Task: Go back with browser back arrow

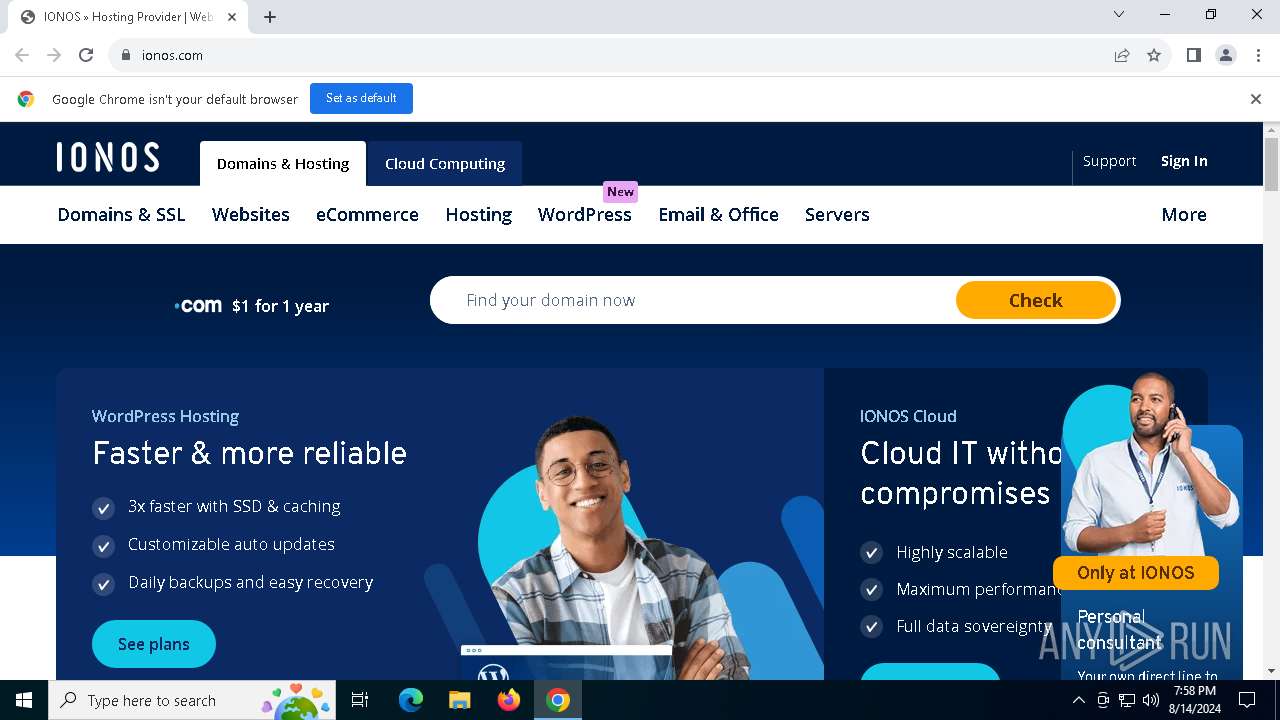Action: [22, 55]
